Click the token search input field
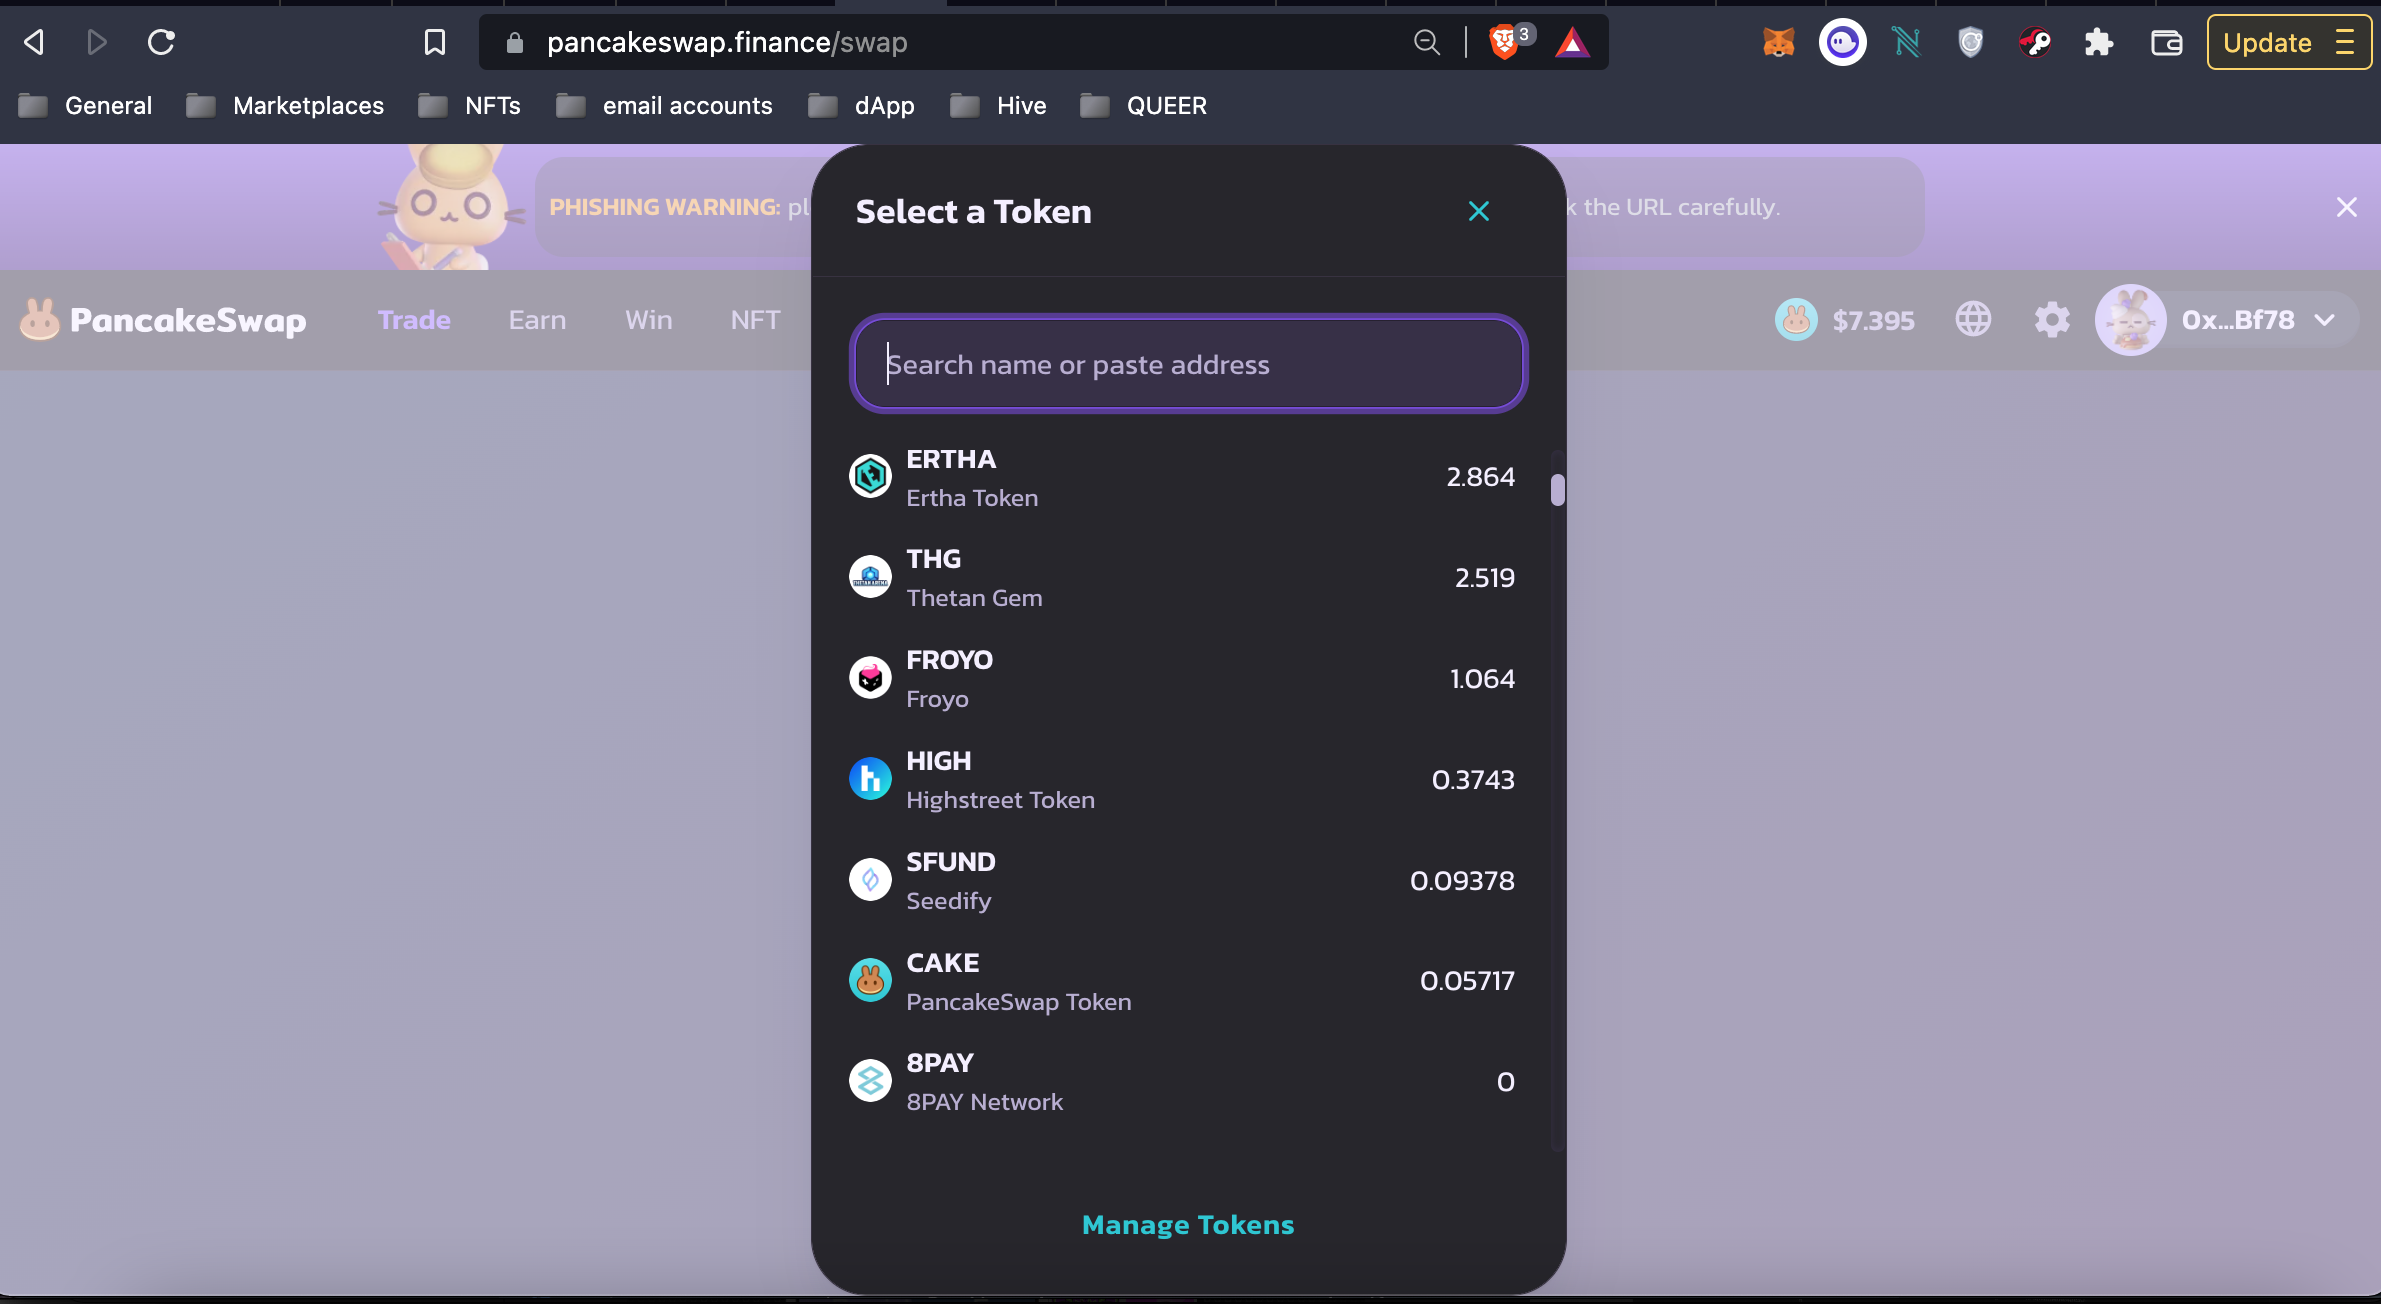Image resolution: width=2381 pixels, height=1304 pixels. click(1188, 364)
